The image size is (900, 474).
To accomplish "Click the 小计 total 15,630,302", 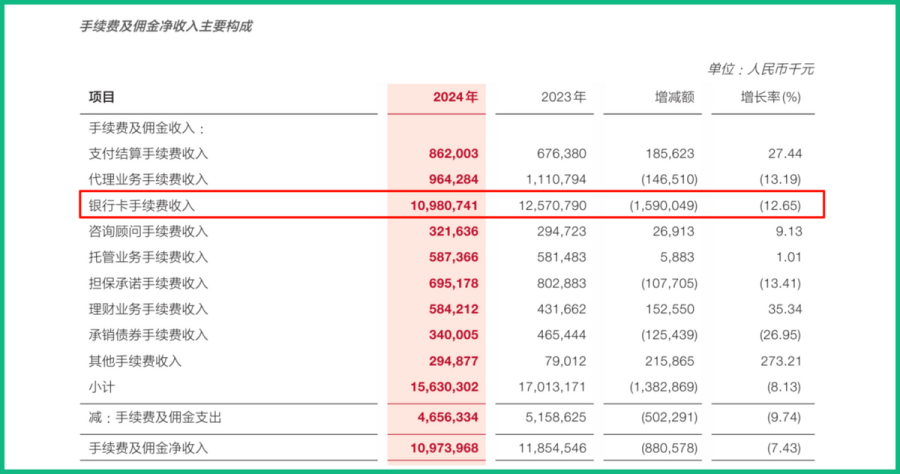I will [x=443, y=387].
